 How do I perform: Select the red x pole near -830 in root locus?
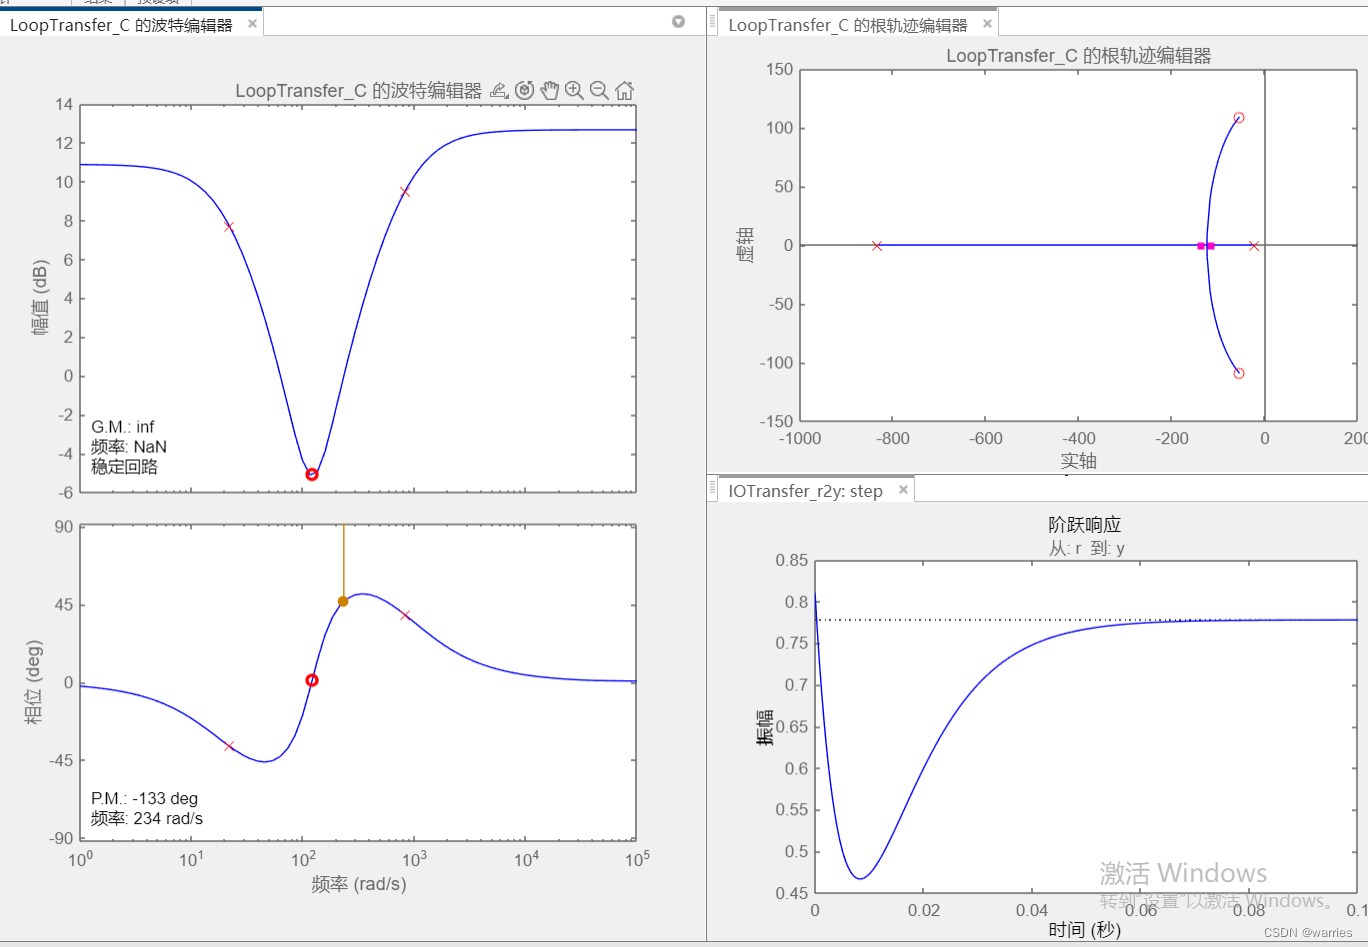point(877,246)
